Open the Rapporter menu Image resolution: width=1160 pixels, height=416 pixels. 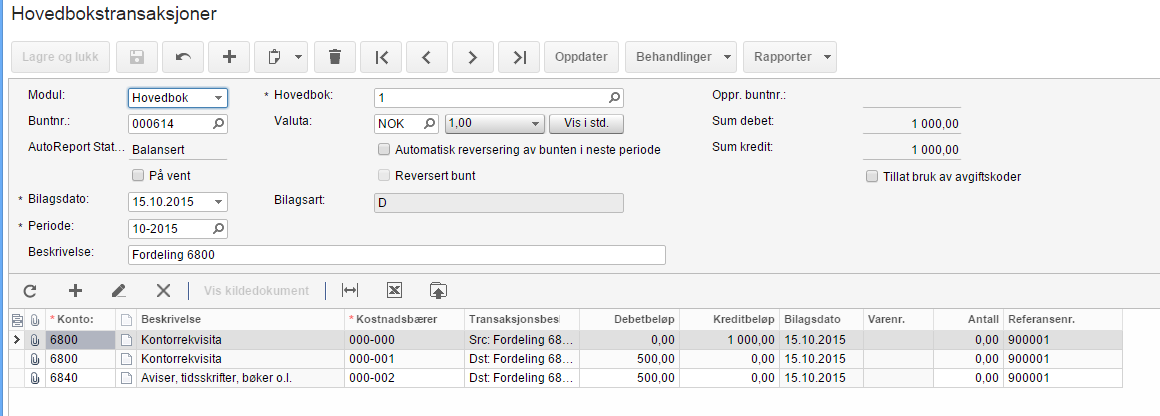[790, 57]
